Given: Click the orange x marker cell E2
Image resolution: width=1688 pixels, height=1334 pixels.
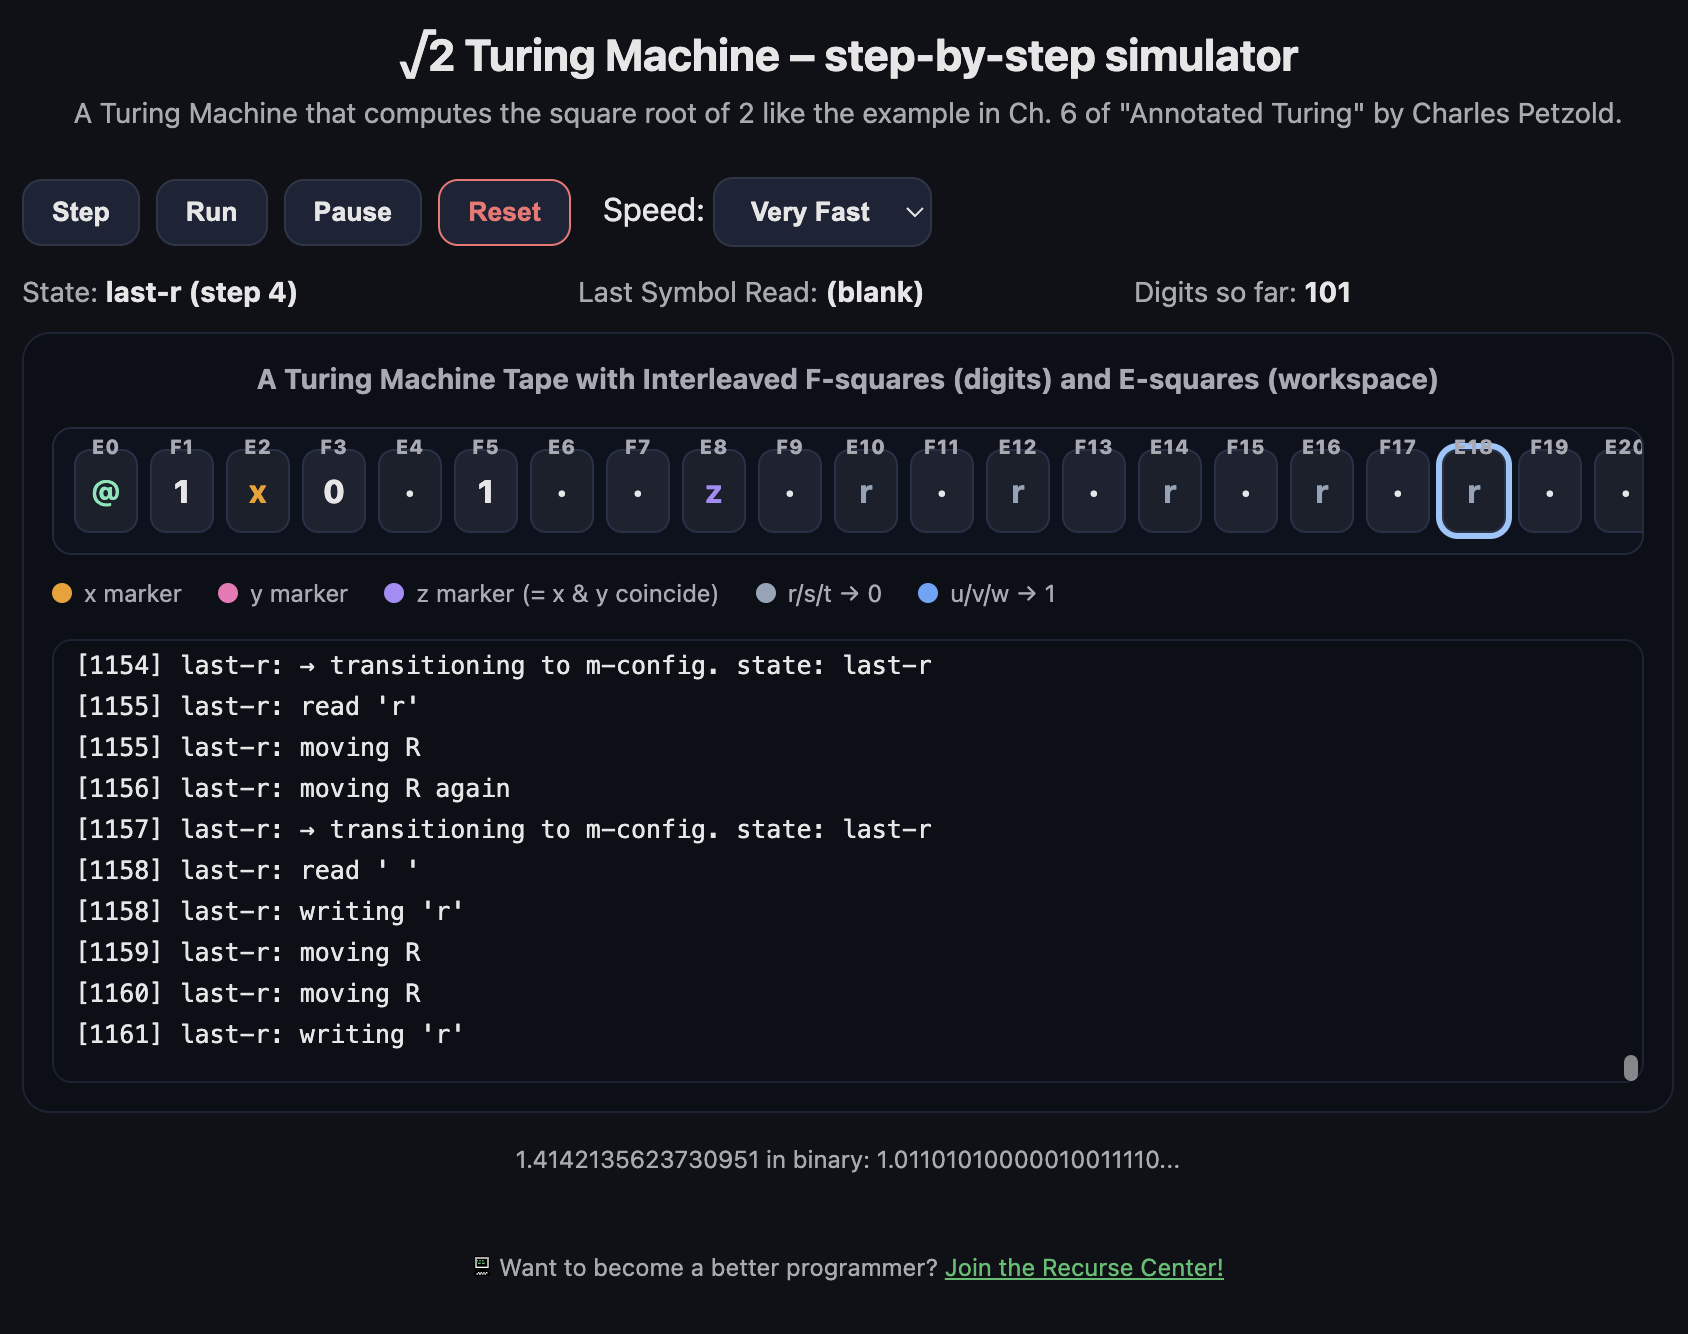Looking at the screenshot, I should (x=258, y=491).
